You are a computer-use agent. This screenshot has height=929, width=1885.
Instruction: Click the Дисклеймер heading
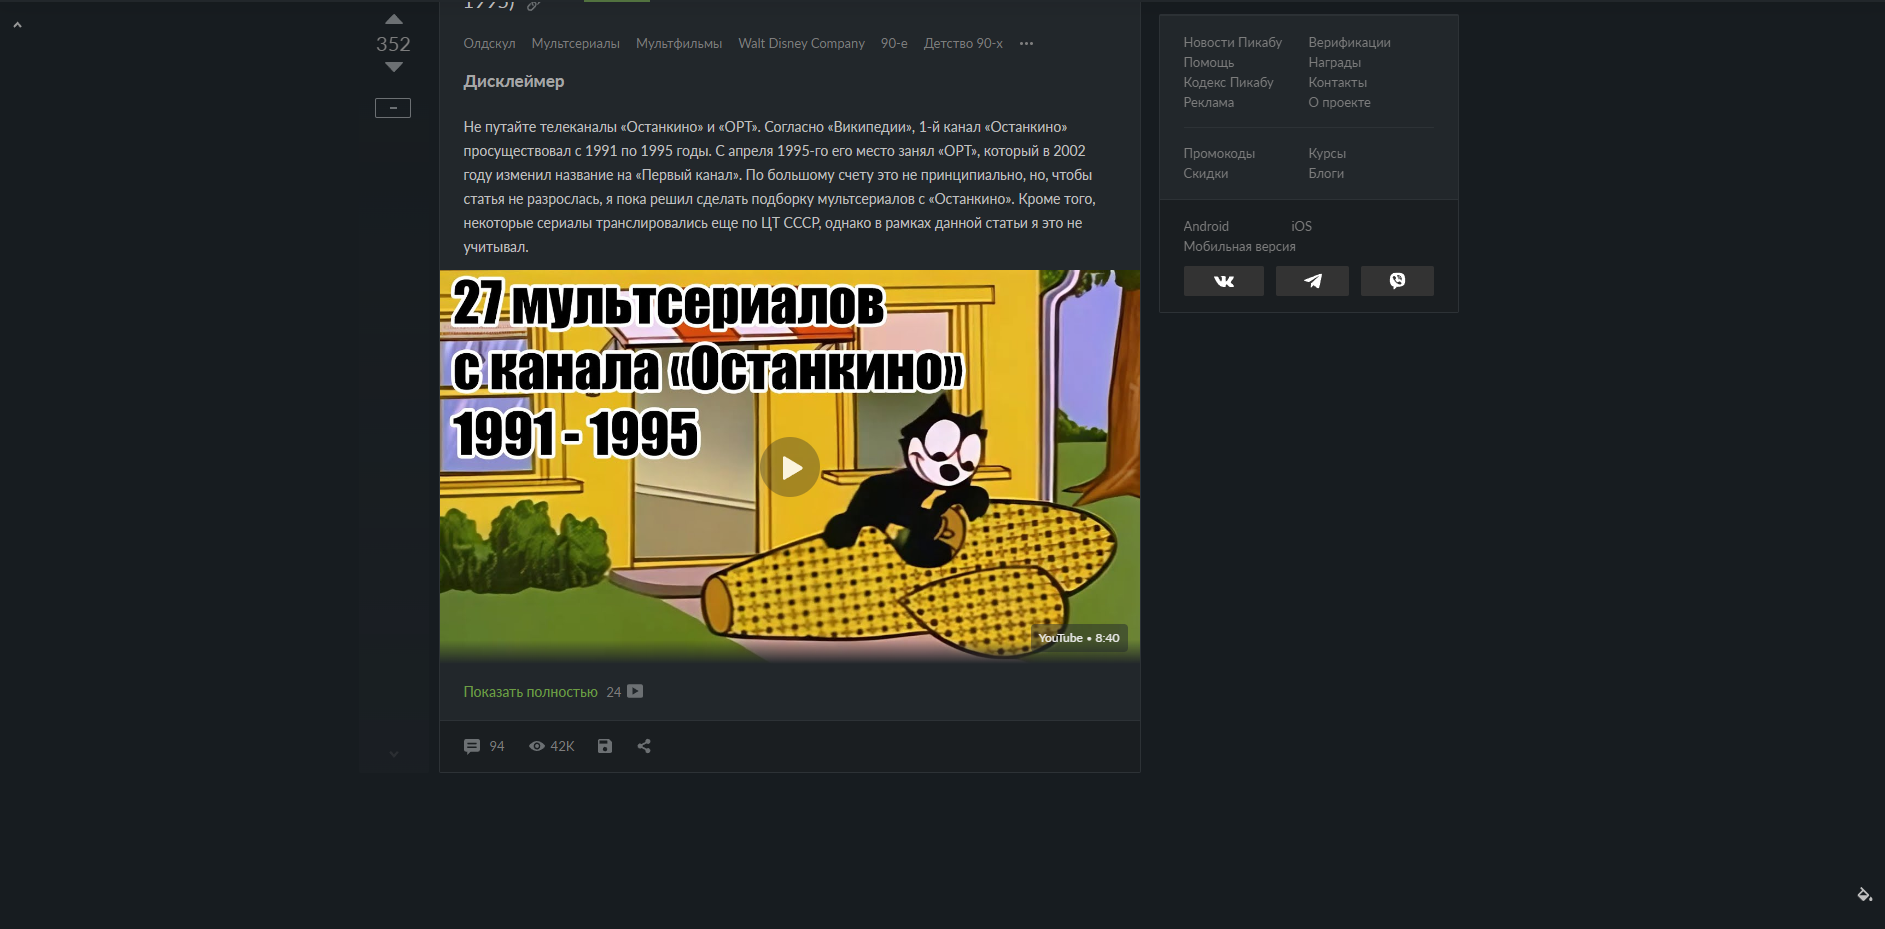(x=514, y=81)
